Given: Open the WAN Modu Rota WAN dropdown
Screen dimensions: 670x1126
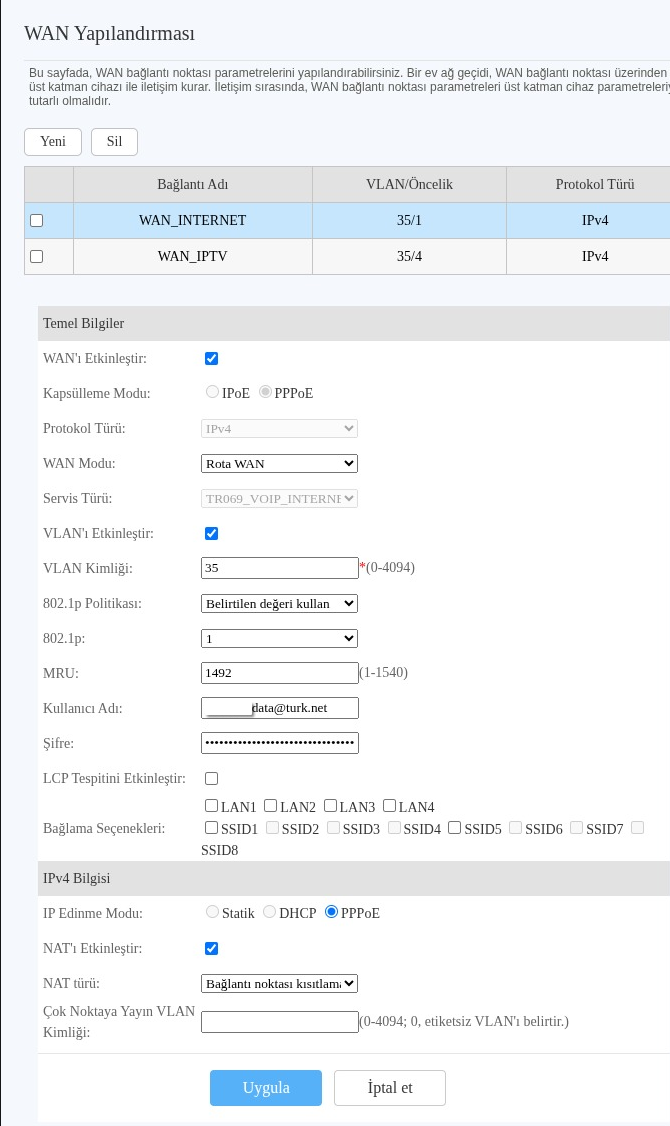Looking at the screenshot, I should pos(279,464).
